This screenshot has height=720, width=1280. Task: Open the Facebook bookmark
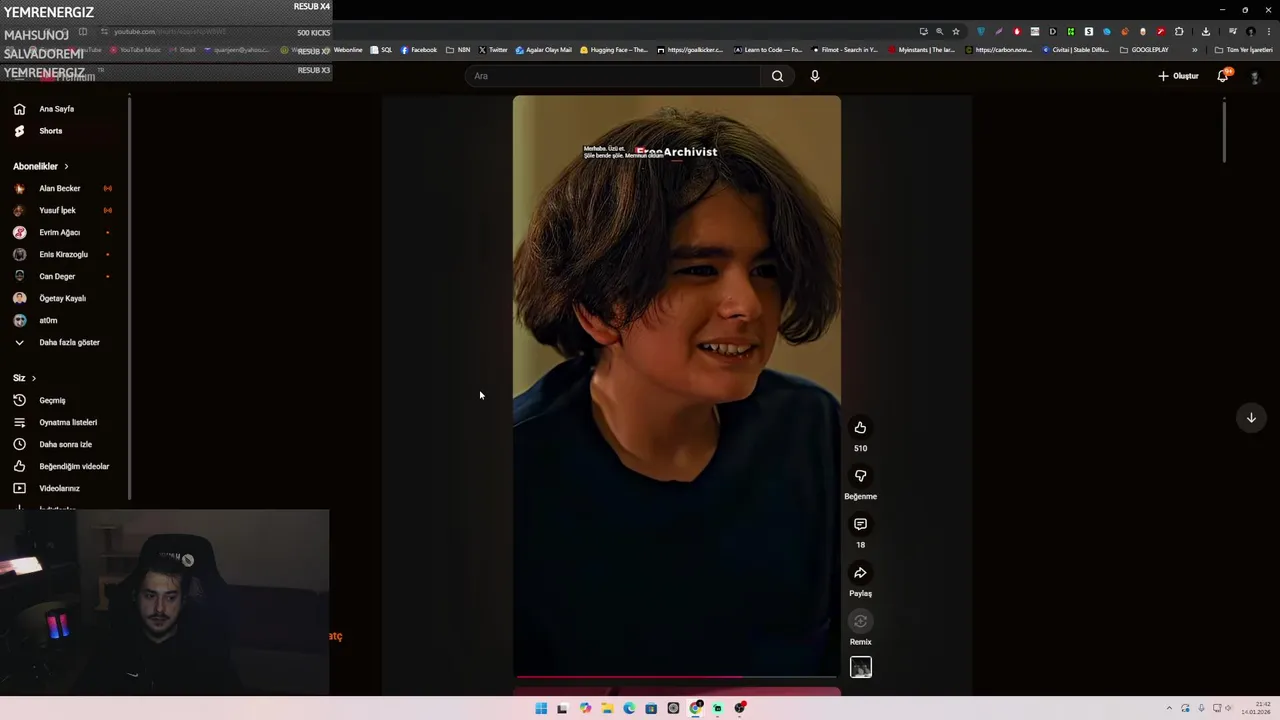point(419,50)
